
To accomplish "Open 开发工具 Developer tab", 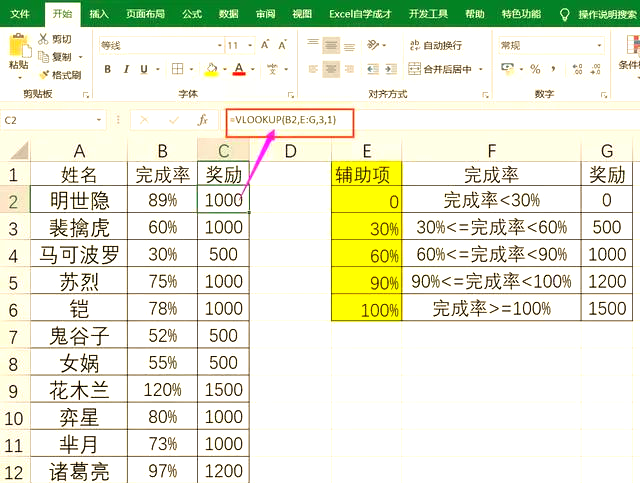I will [x=428, y=14].
